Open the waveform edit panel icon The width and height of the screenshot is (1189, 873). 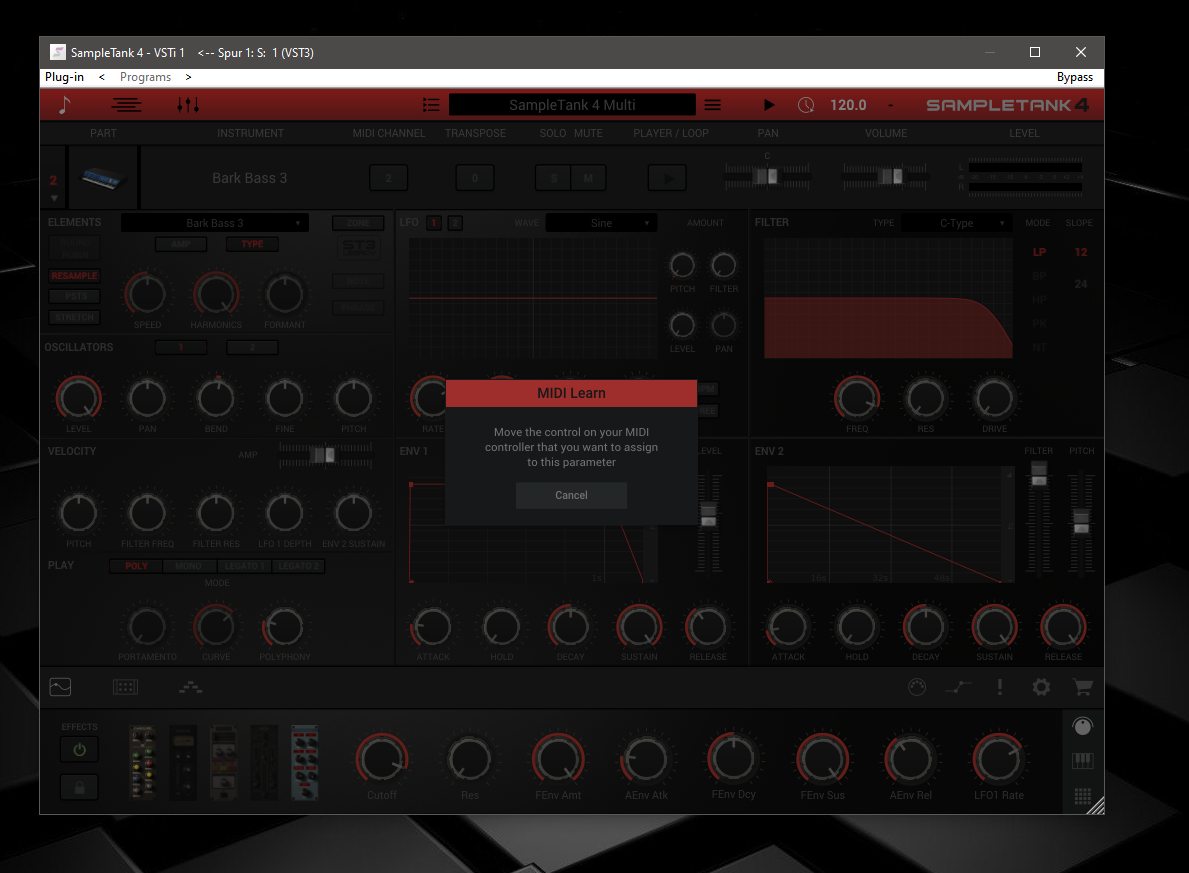pos(60,687)
